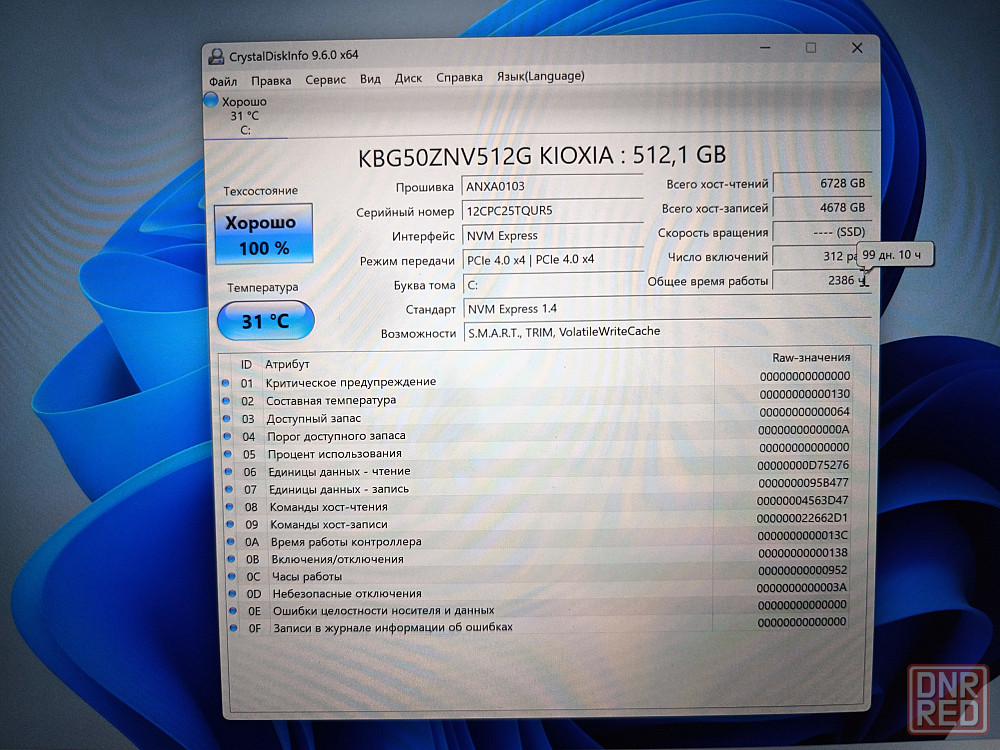Open the Справка menu

(459, 77)
